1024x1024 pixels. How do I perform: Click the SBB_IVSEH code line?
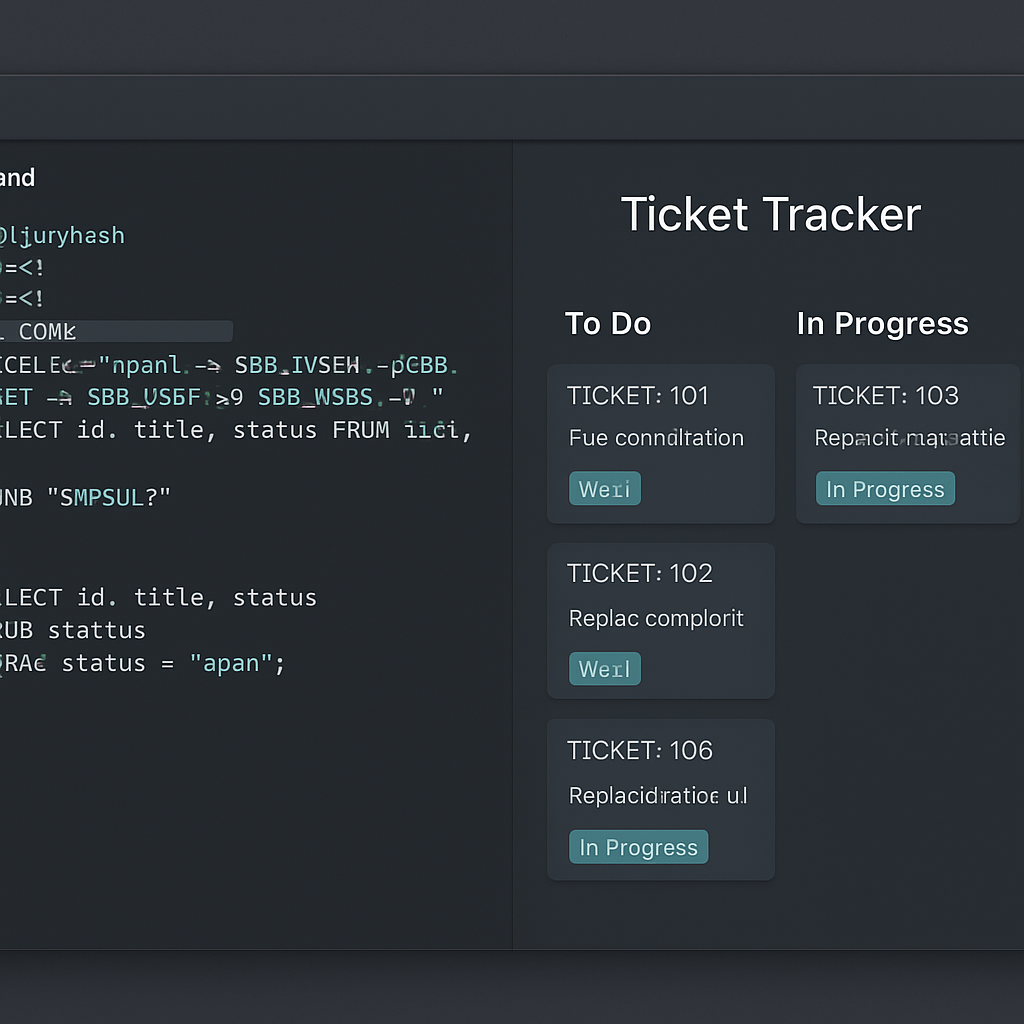tap(229, 365)
